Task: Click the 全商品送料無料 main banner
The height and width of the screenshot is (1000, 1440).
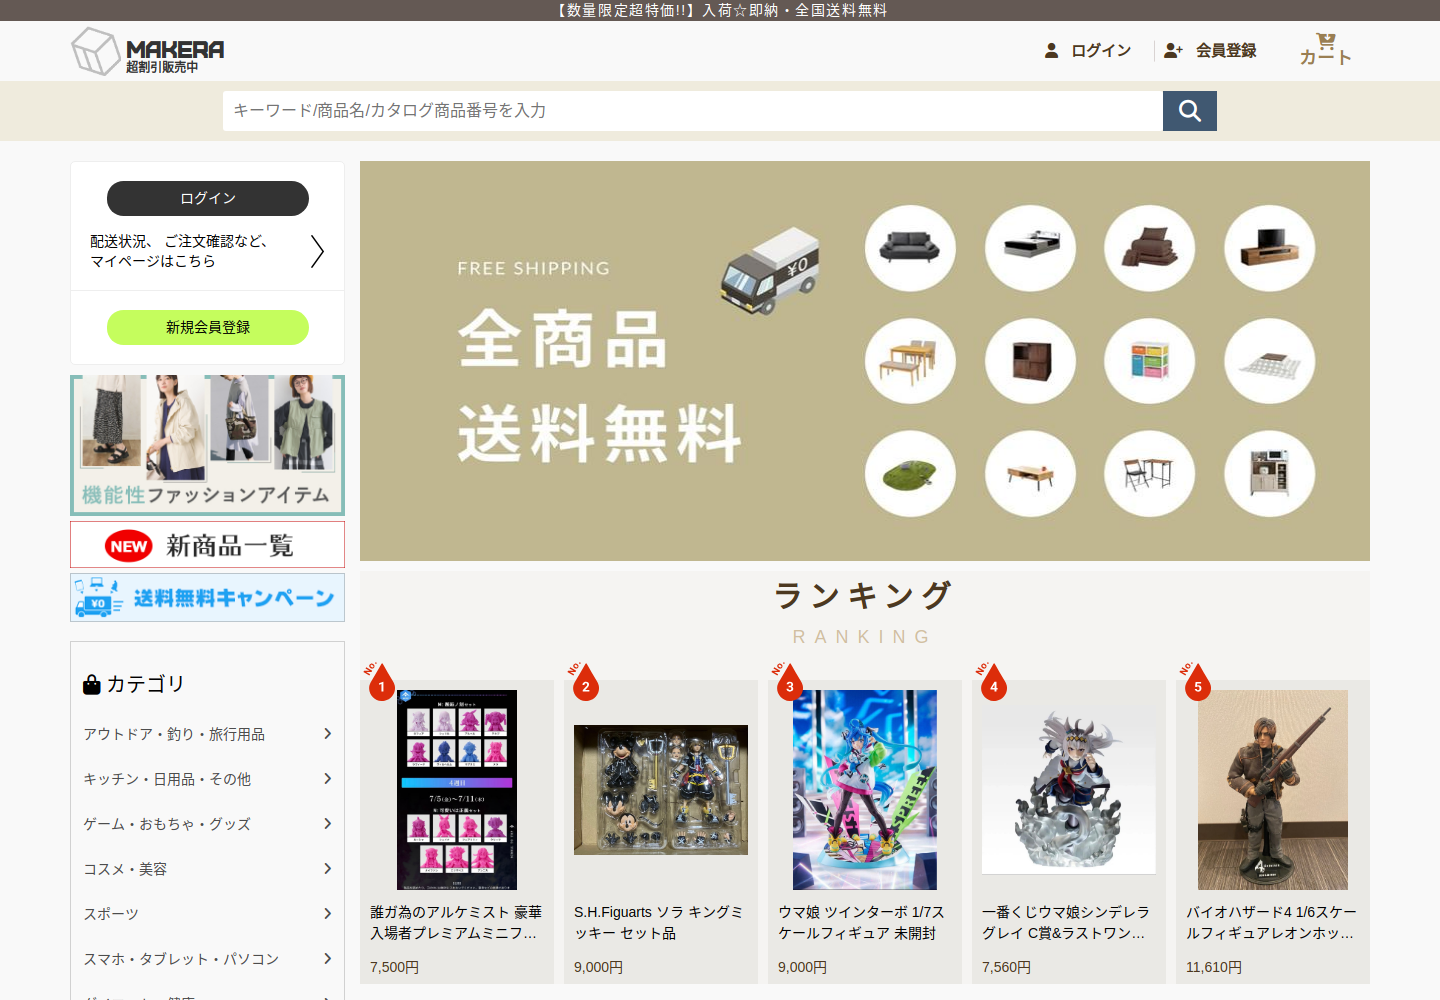Action: (x=865, y=361)
